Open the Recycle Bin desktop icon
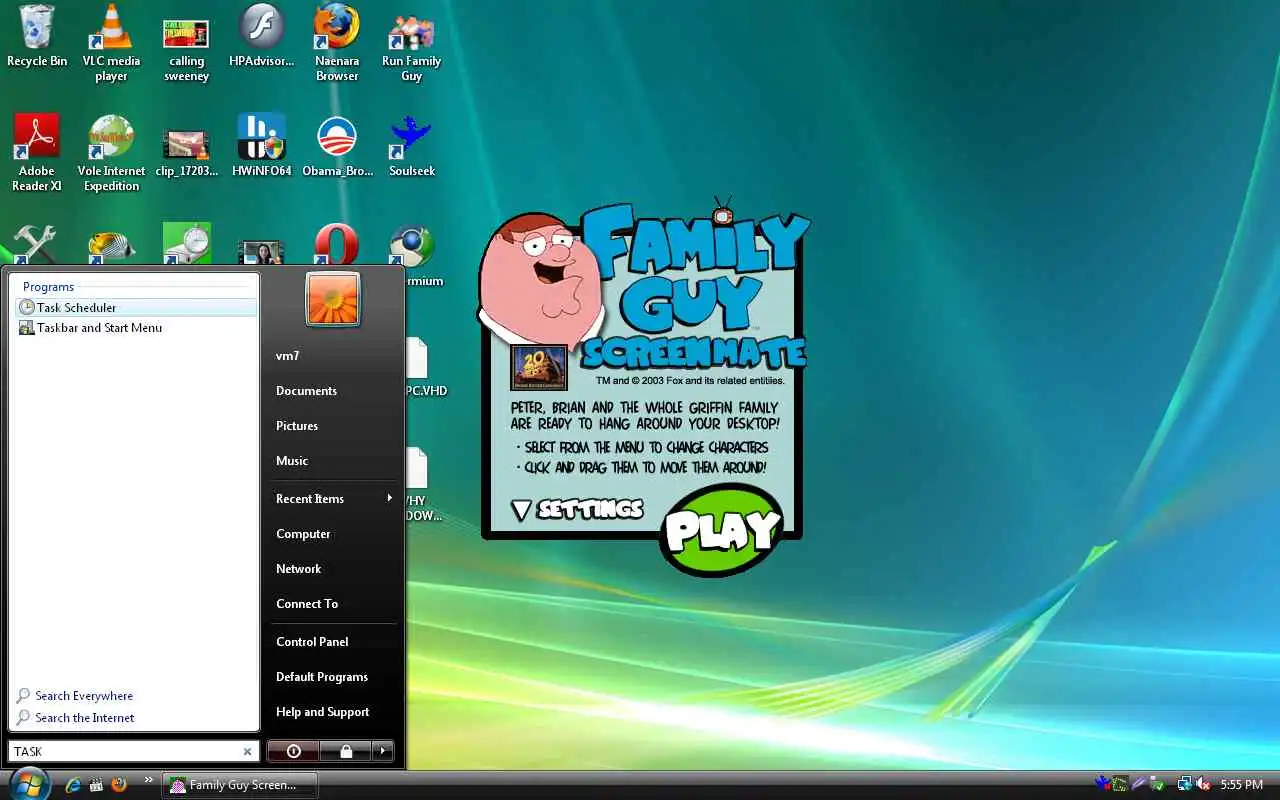 click(x=37, y=37)
